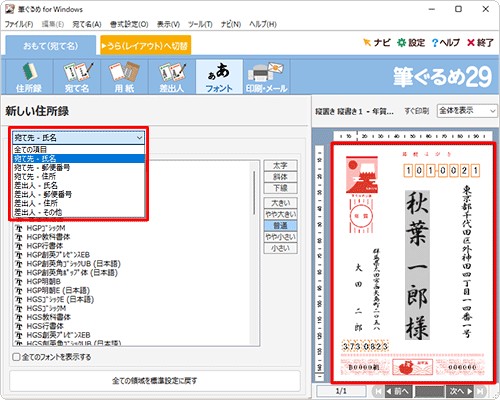Set font size to やや小さい

click(280, 237)
